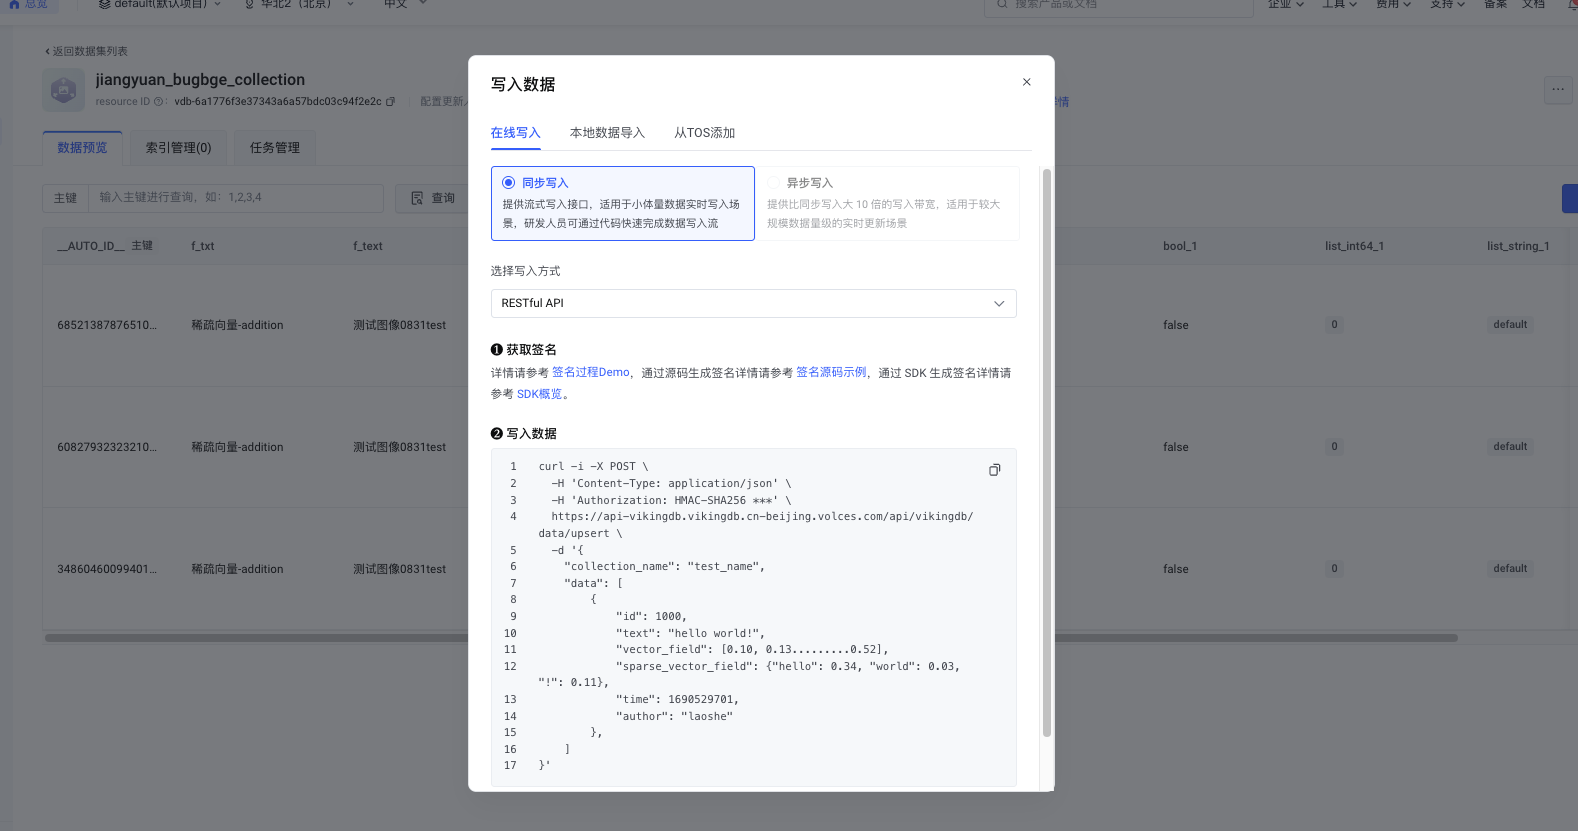Click the resource ID text vdb-6a1776f3e37343a6a57bdc03c94f2e2c
1578x831 pixels.
click(x=278, y=101)
